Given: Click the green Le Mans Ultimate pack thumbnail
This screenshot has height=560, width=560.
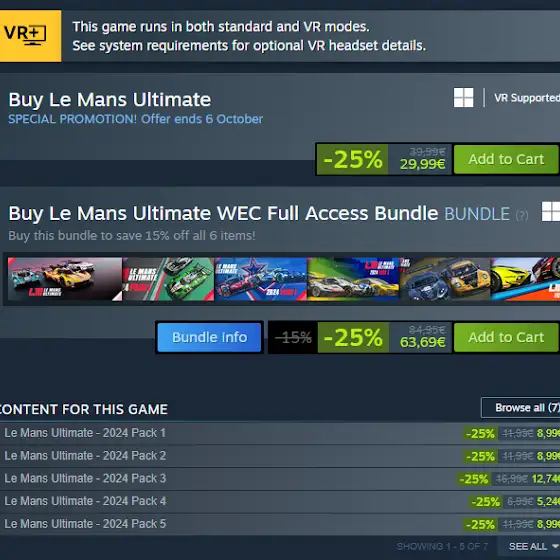Looking at the screenshot, I should tap(168, 279).
